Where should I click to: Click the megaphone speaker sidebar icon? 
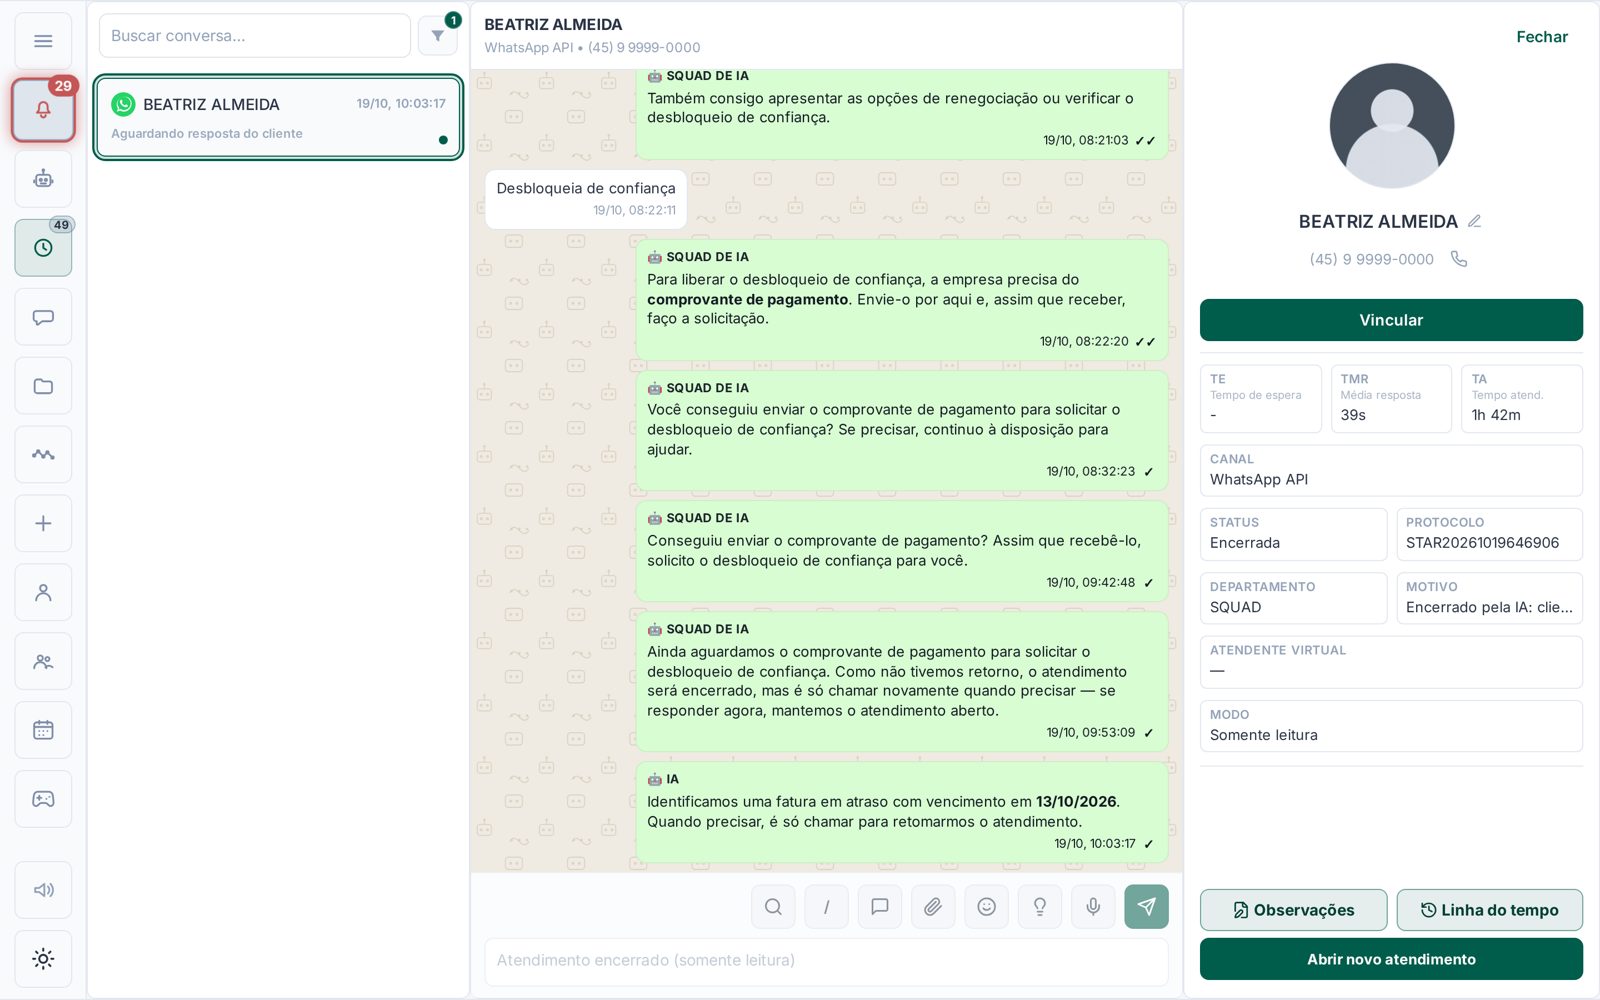[x=43, y=890]
